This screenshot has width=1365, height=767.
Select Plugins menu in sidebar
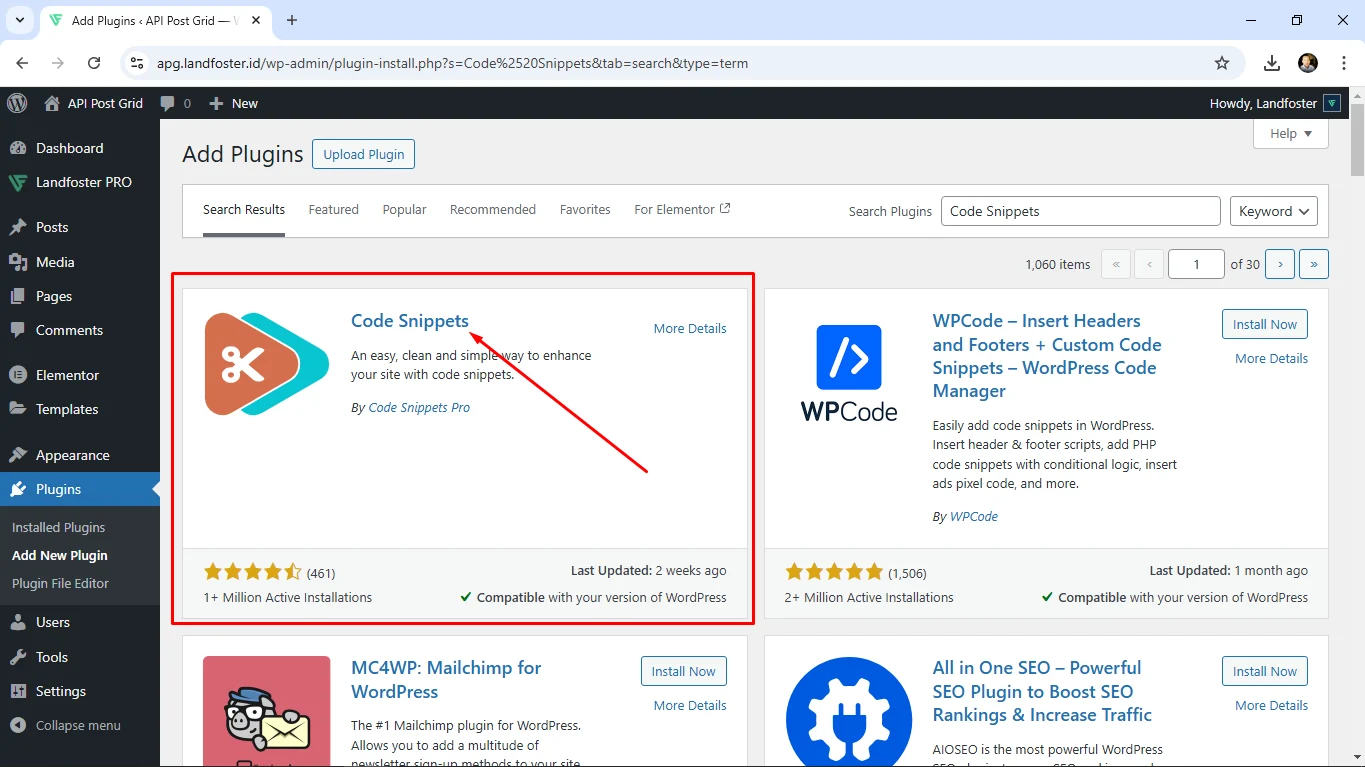(80, 489)
